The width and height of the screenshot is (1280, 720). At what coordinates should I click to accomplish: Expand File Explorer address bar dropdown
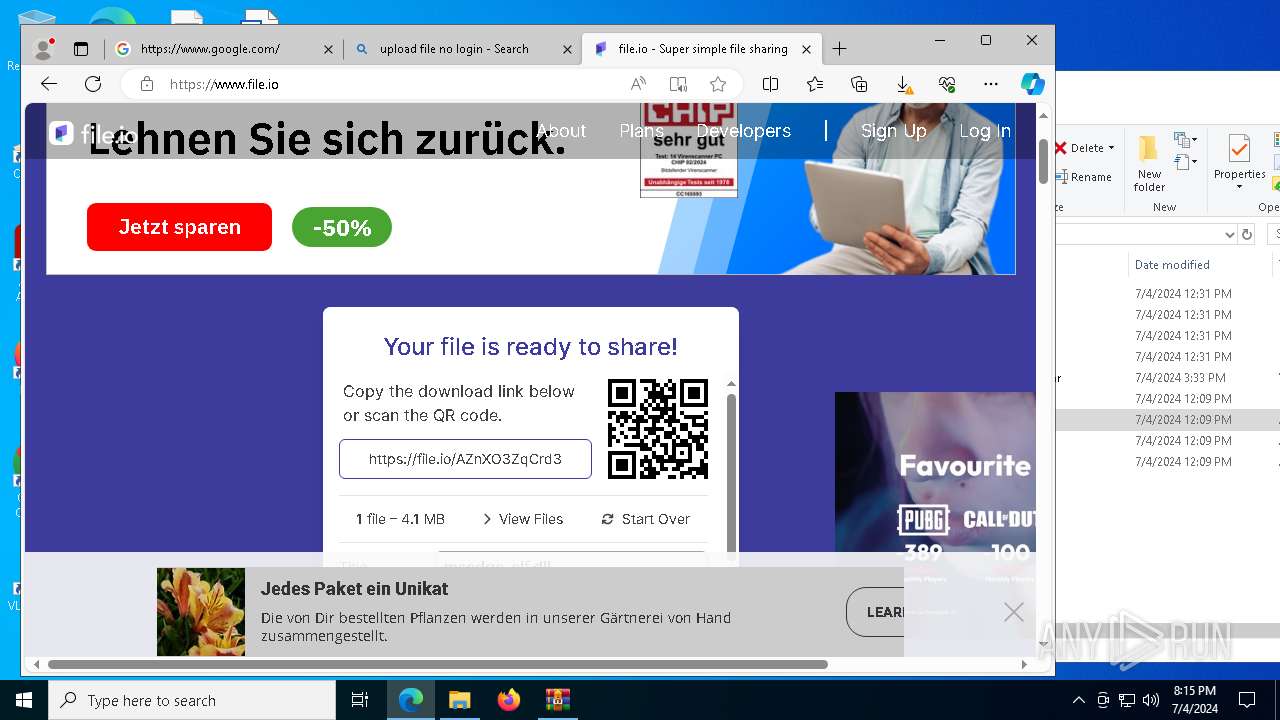[1230, 234]
